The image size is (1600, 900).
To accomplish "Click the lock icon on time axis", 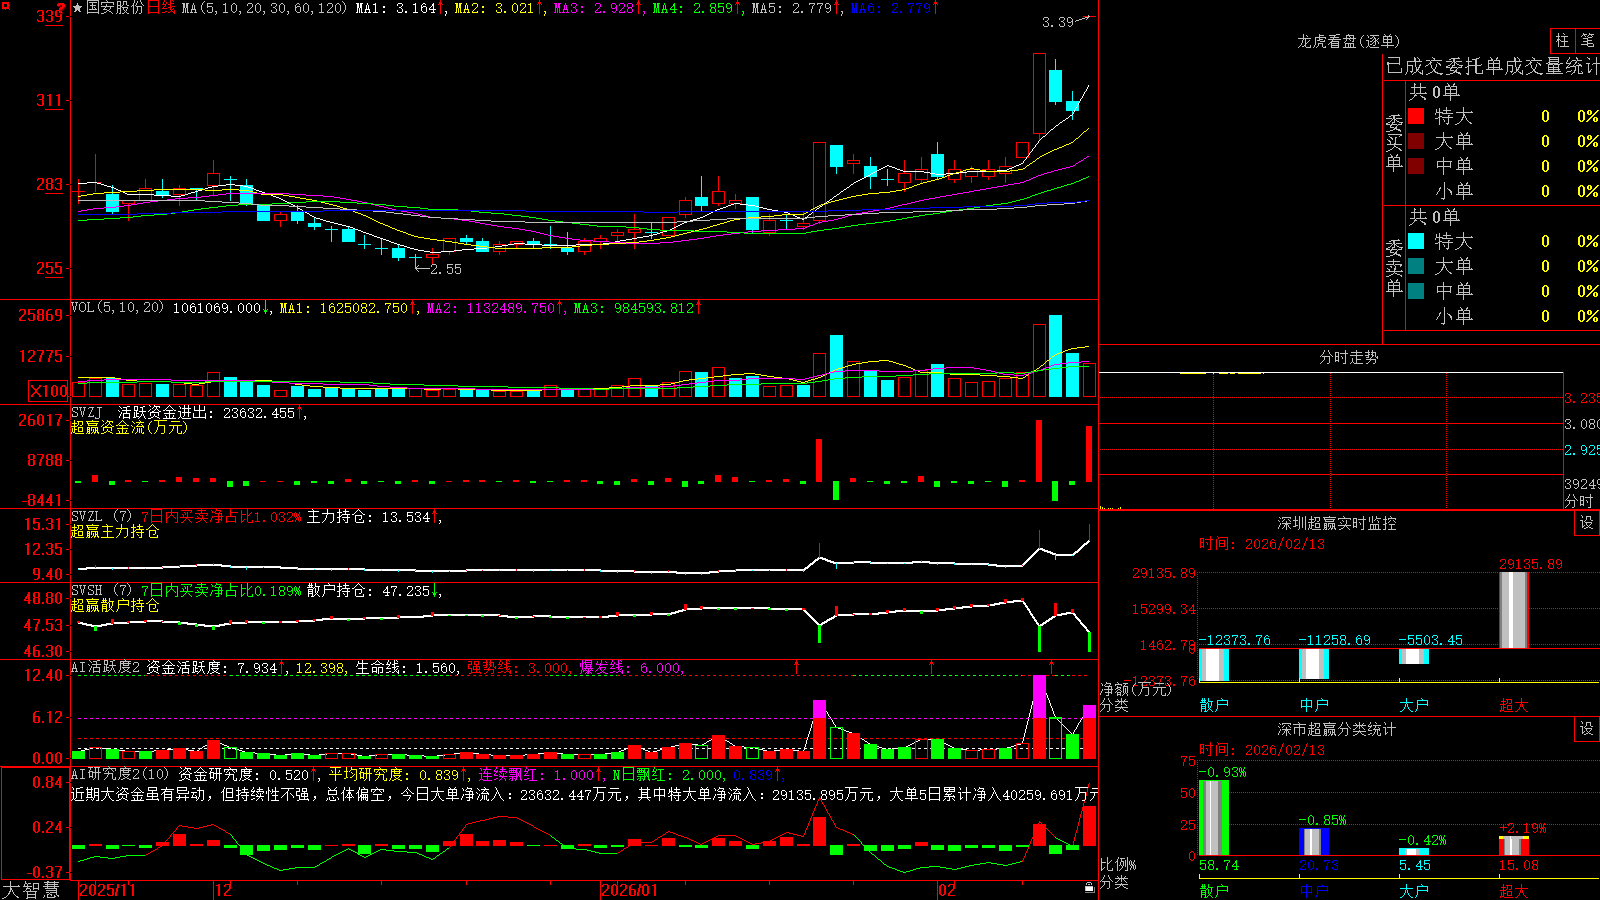I will 1090,888.
